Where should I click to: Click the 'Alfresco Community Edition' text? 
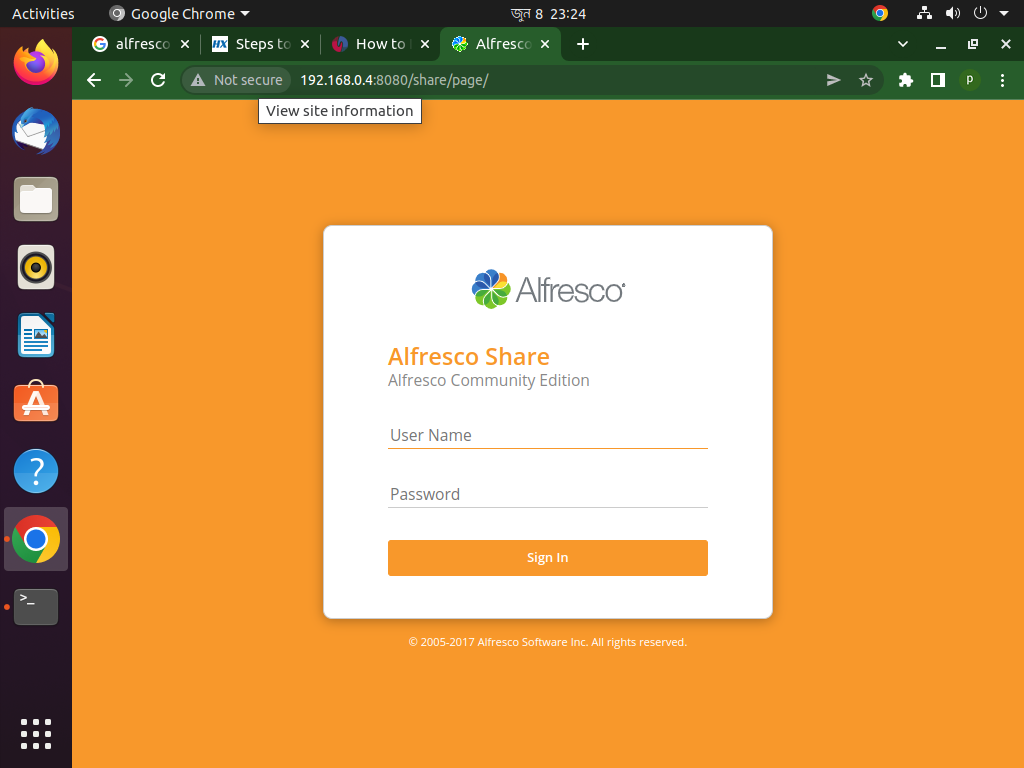pyautogui.click(x=488, y=380)
